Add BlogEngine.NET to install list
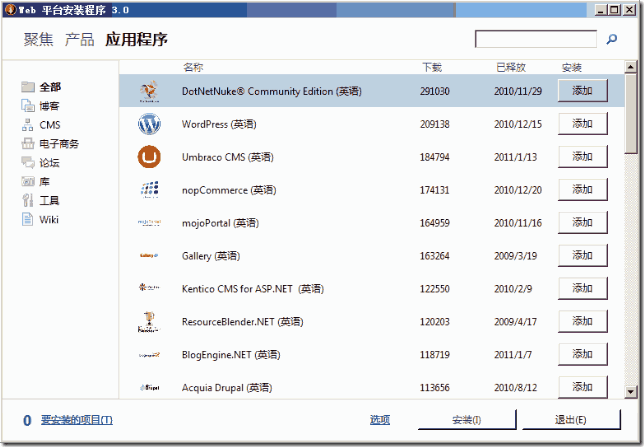The image size is (644, 447). [x=582, y=354]
